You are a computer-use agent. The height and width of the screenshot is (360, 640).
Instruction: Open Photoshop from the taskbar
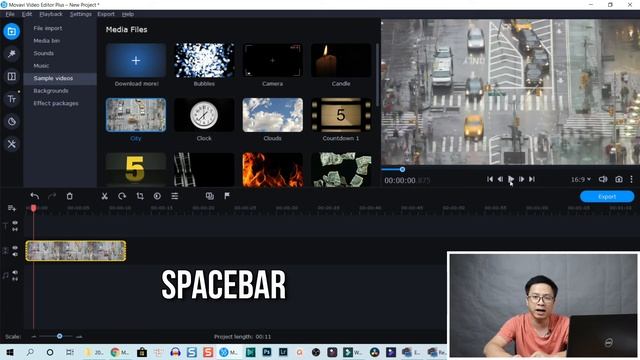coord(267,352)
